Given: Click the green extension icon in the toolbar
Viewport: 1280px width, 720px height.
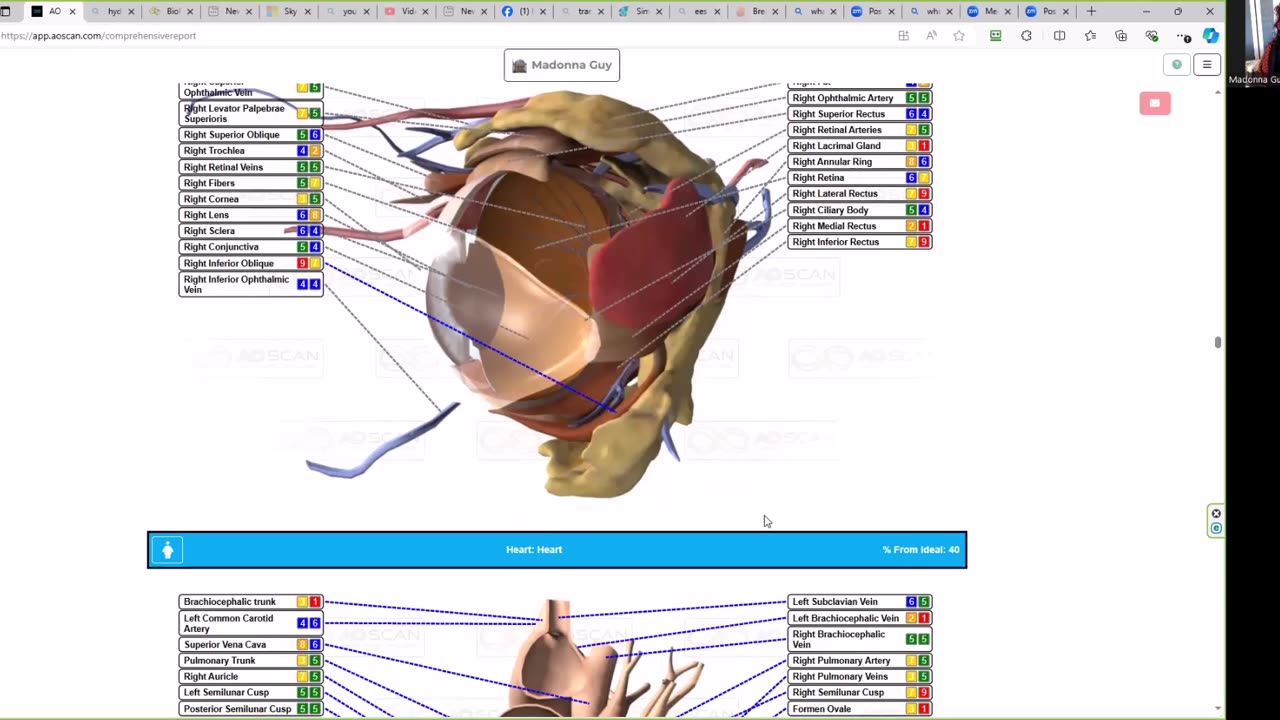Looking at the screenshot, I should click(x=995, y=36).
